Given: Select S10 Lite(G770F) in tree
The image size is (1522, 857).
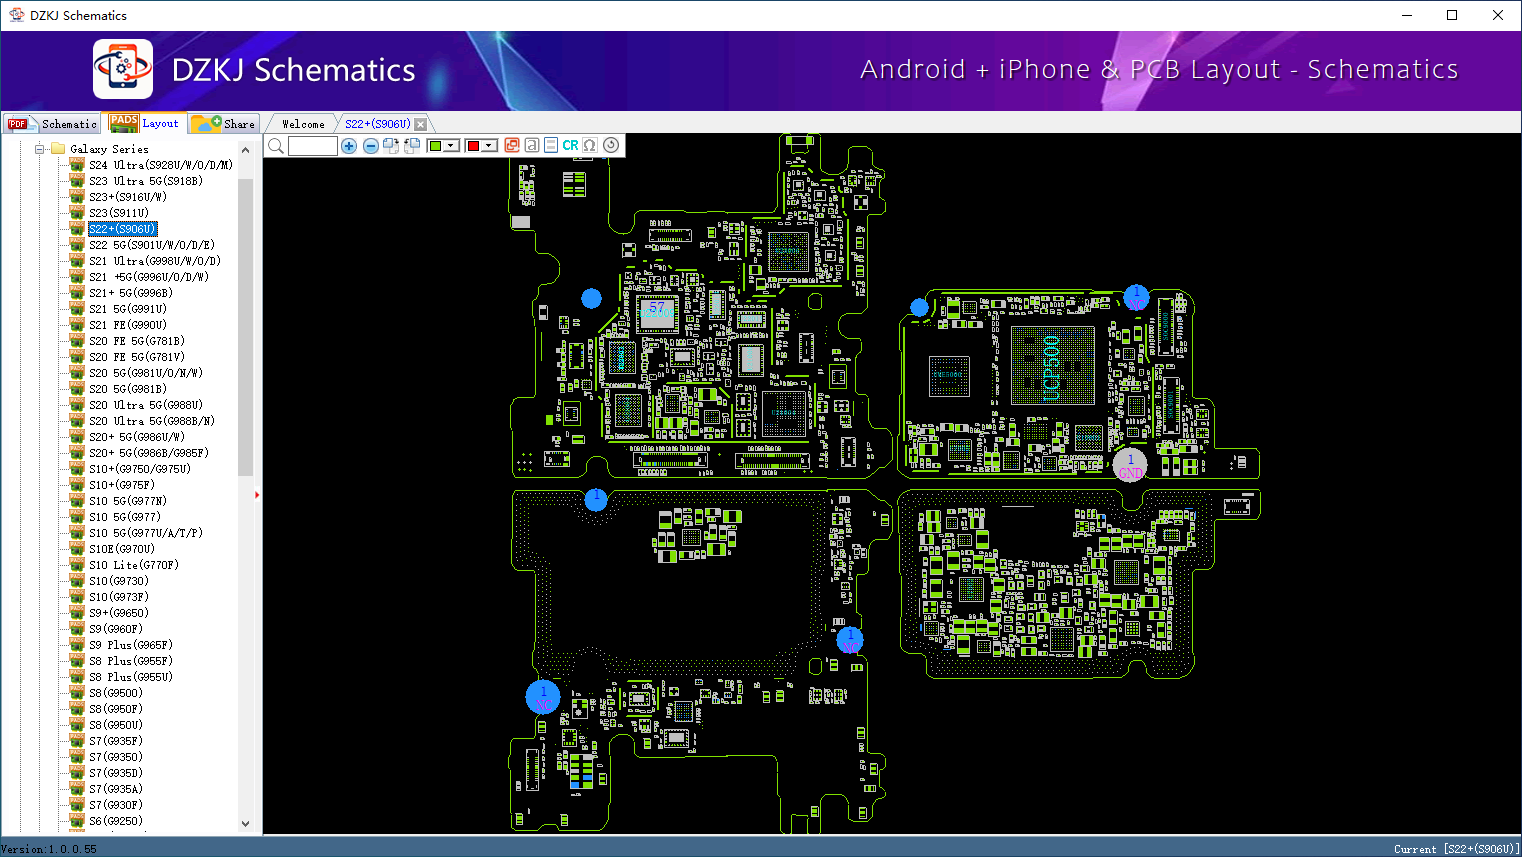Looking at the screenshot, I should tap(134, 565).
